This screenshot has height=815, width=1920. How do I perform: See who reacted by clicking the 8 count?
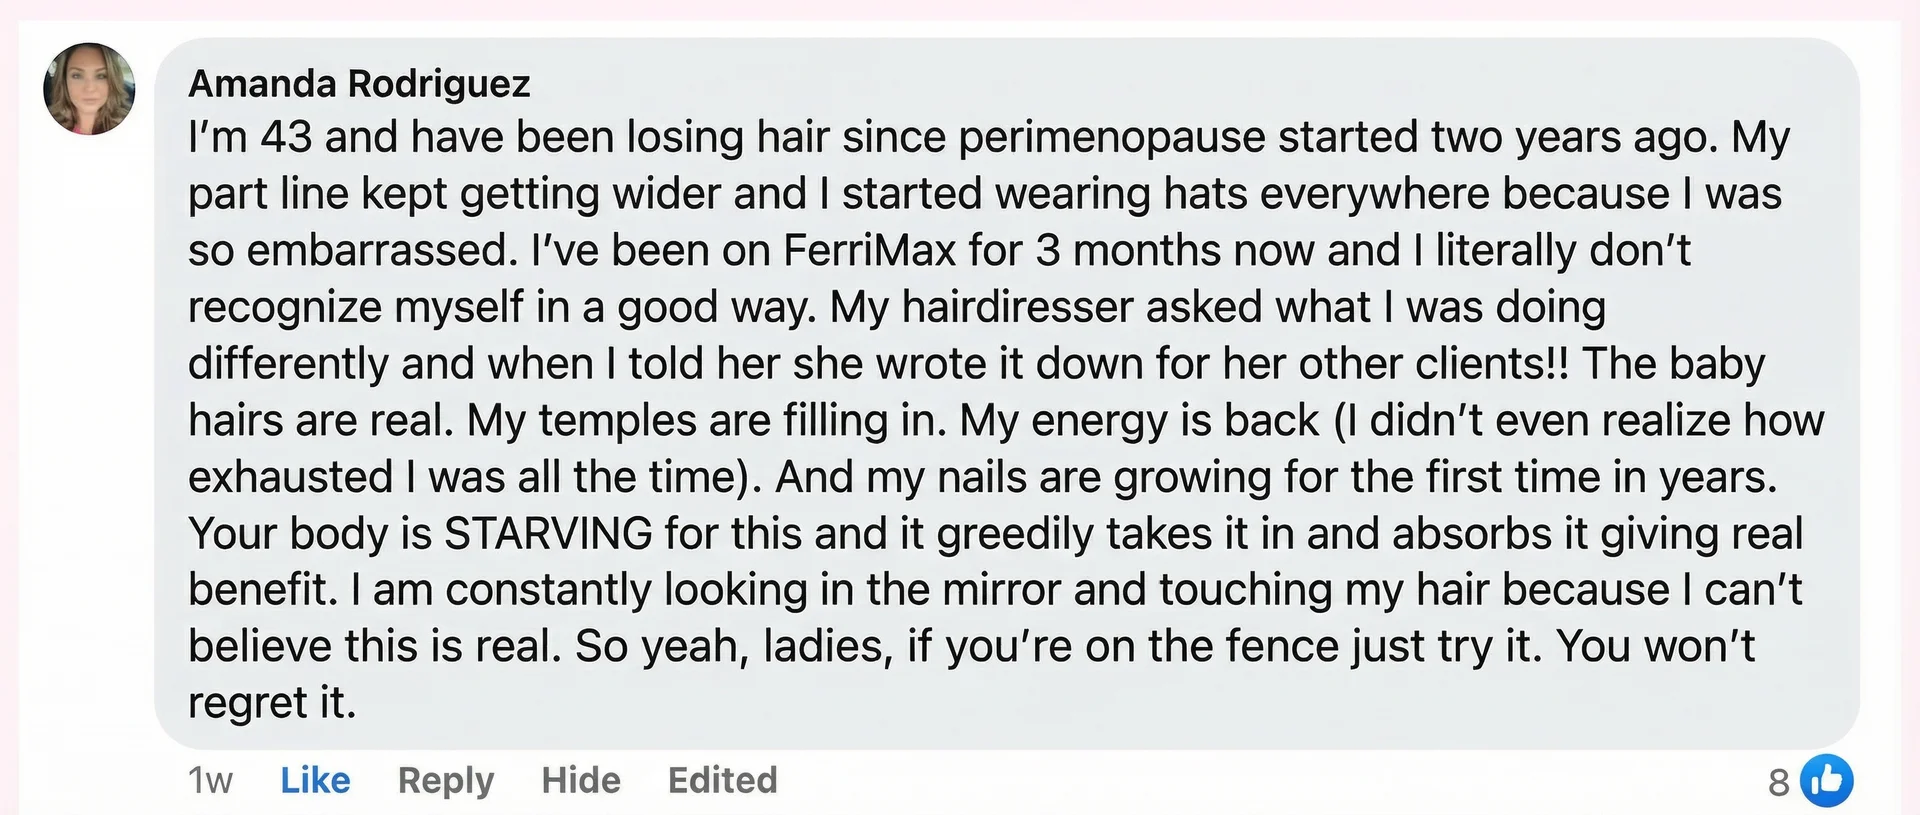pos(1779,780)
